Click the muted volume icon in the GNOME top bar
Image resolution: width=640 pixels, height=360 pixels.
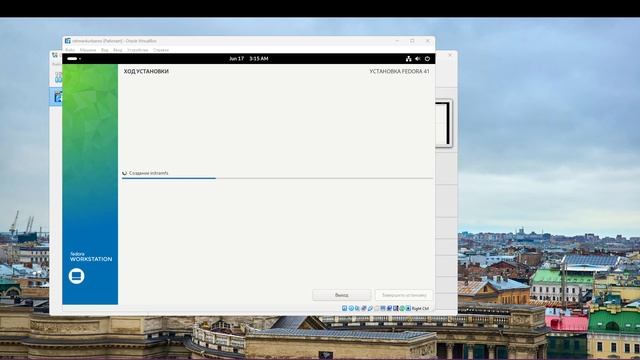(x=418, y=59)
